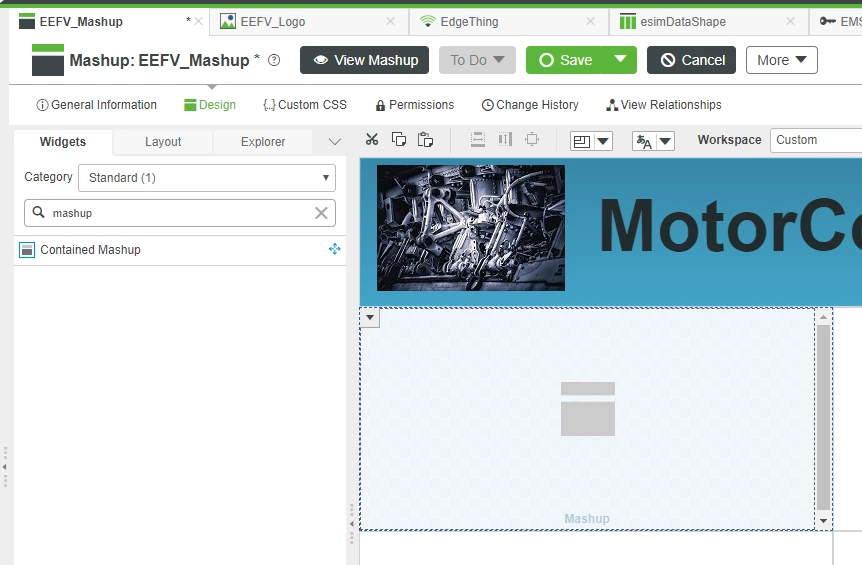Open the Category Standard (1) dropdown
The height and width of the screenshot is (565, 862).
pos(207,178)
